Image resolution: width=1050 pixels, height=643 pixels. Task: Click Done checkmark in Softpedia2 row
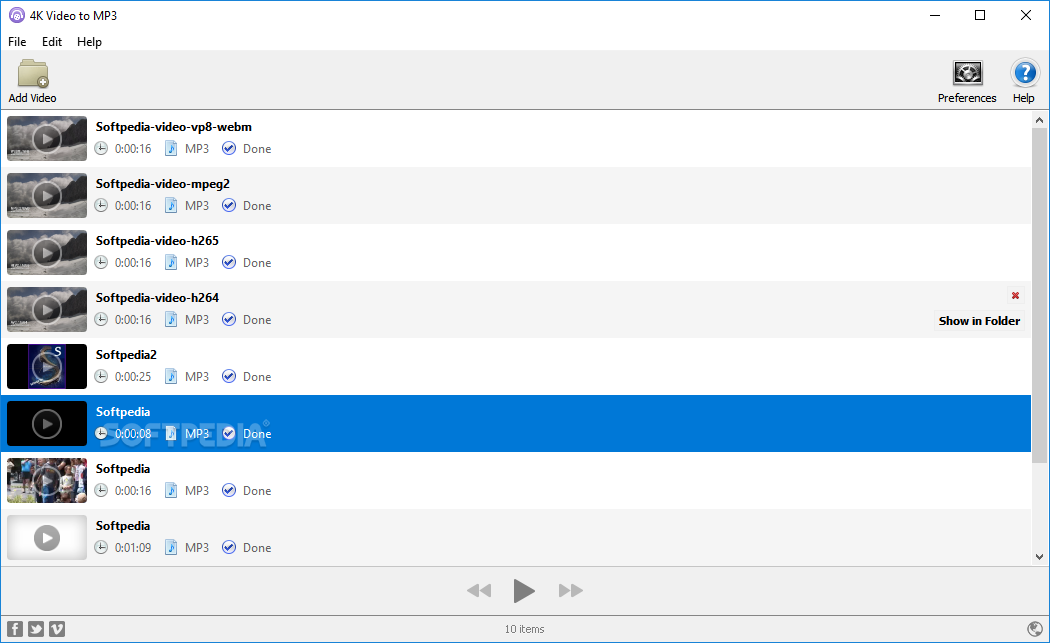pyautogui.click(x=229, y=376)
